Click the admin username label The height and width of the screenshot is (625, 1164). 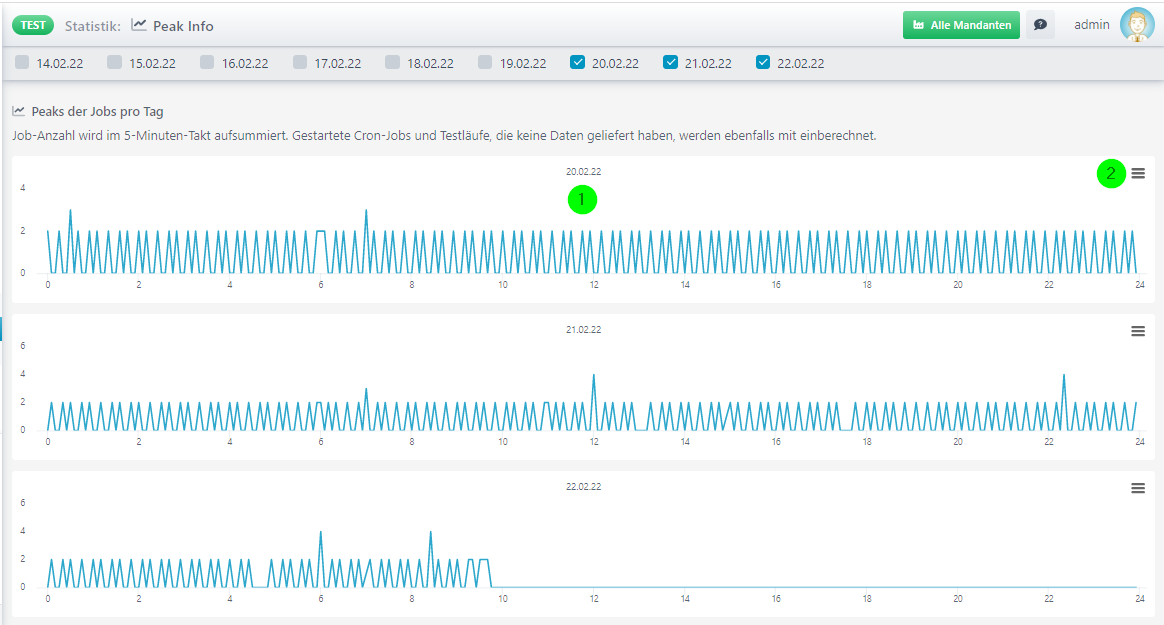[1091, 24]
